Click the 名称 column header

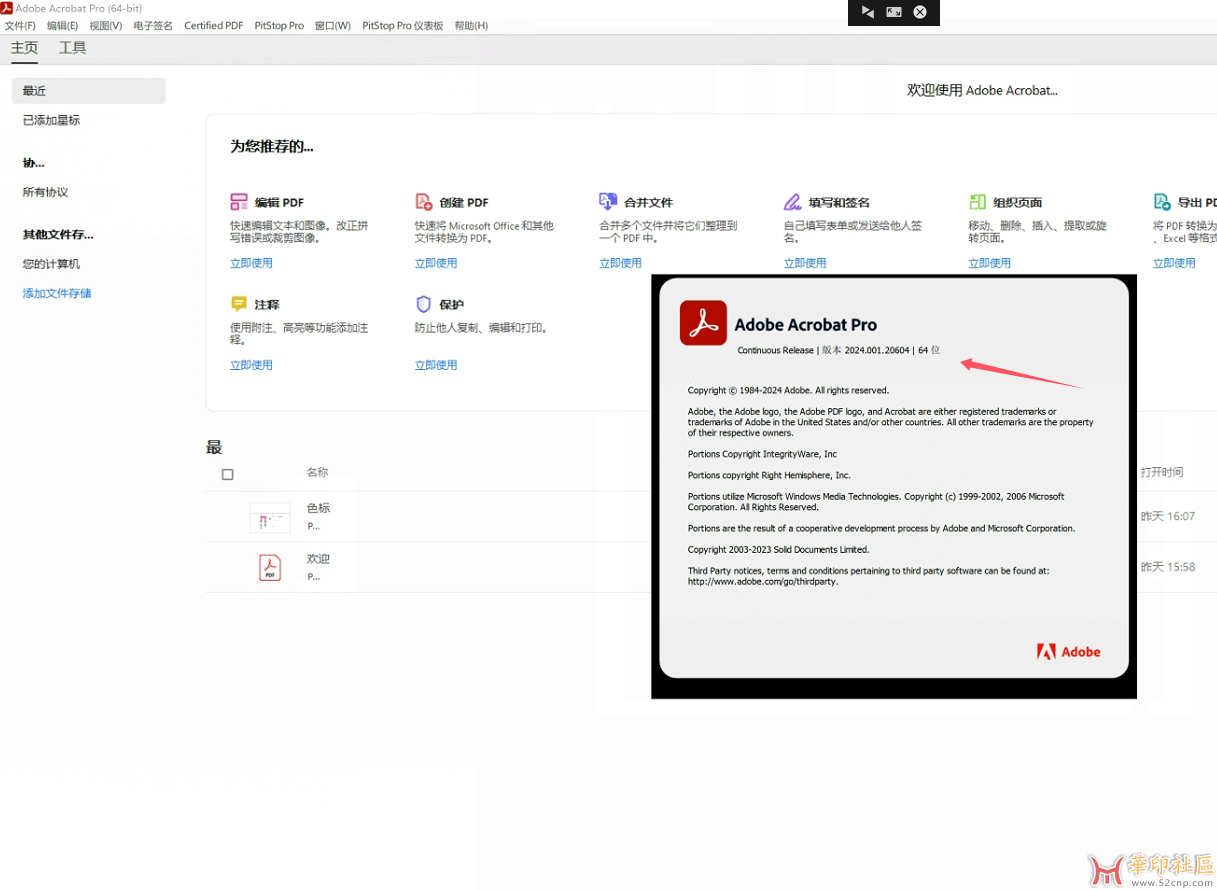[317, 472]
